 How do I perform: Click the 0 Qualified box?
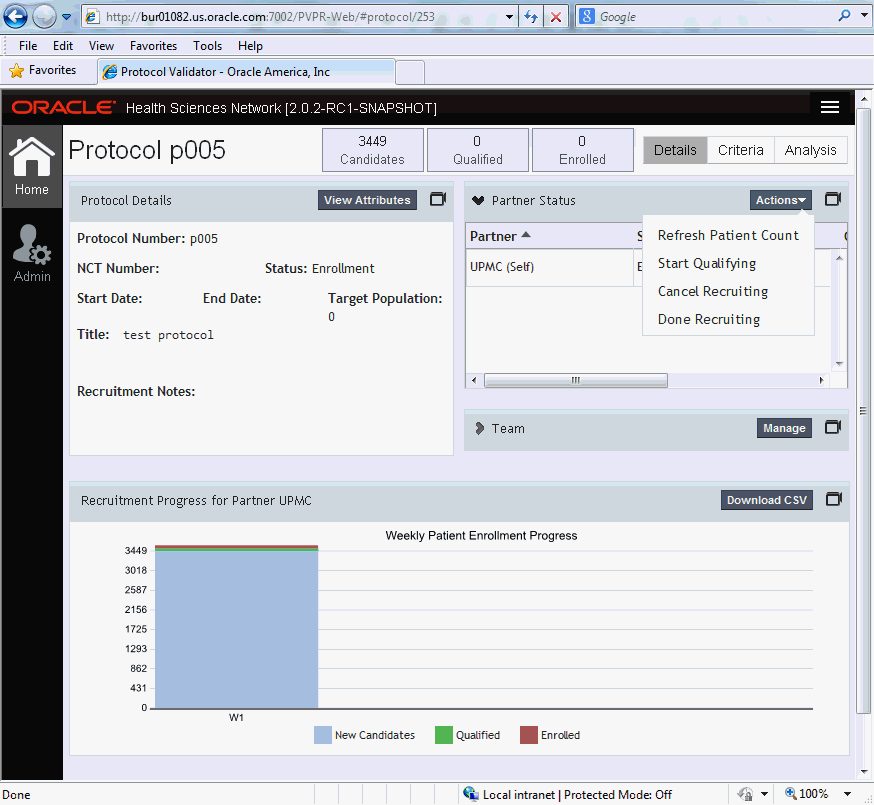(x=478, y=150)
